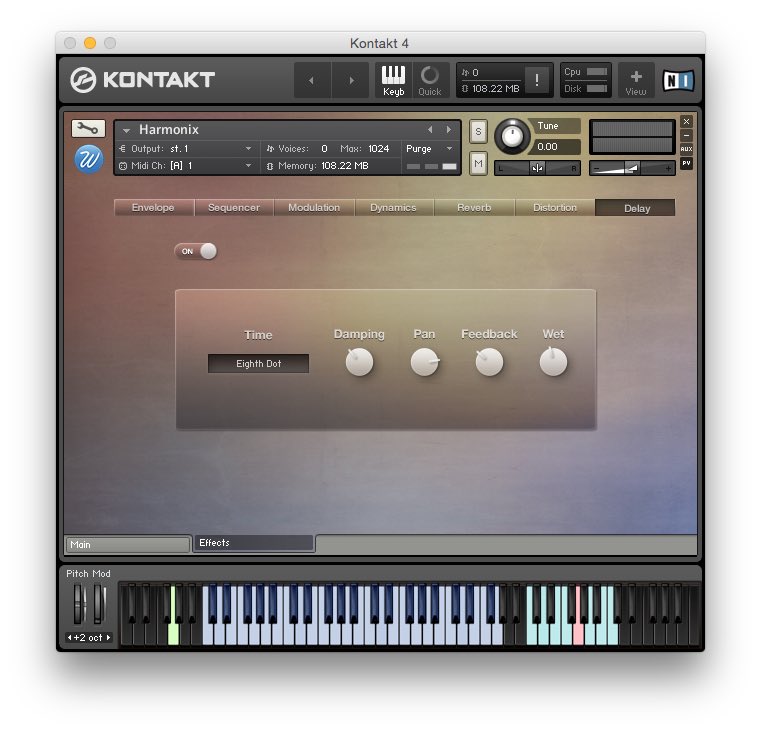Viewport: 761px width, 732px height.
Task: Click the red key on keyboard
Action: point(578,633)
